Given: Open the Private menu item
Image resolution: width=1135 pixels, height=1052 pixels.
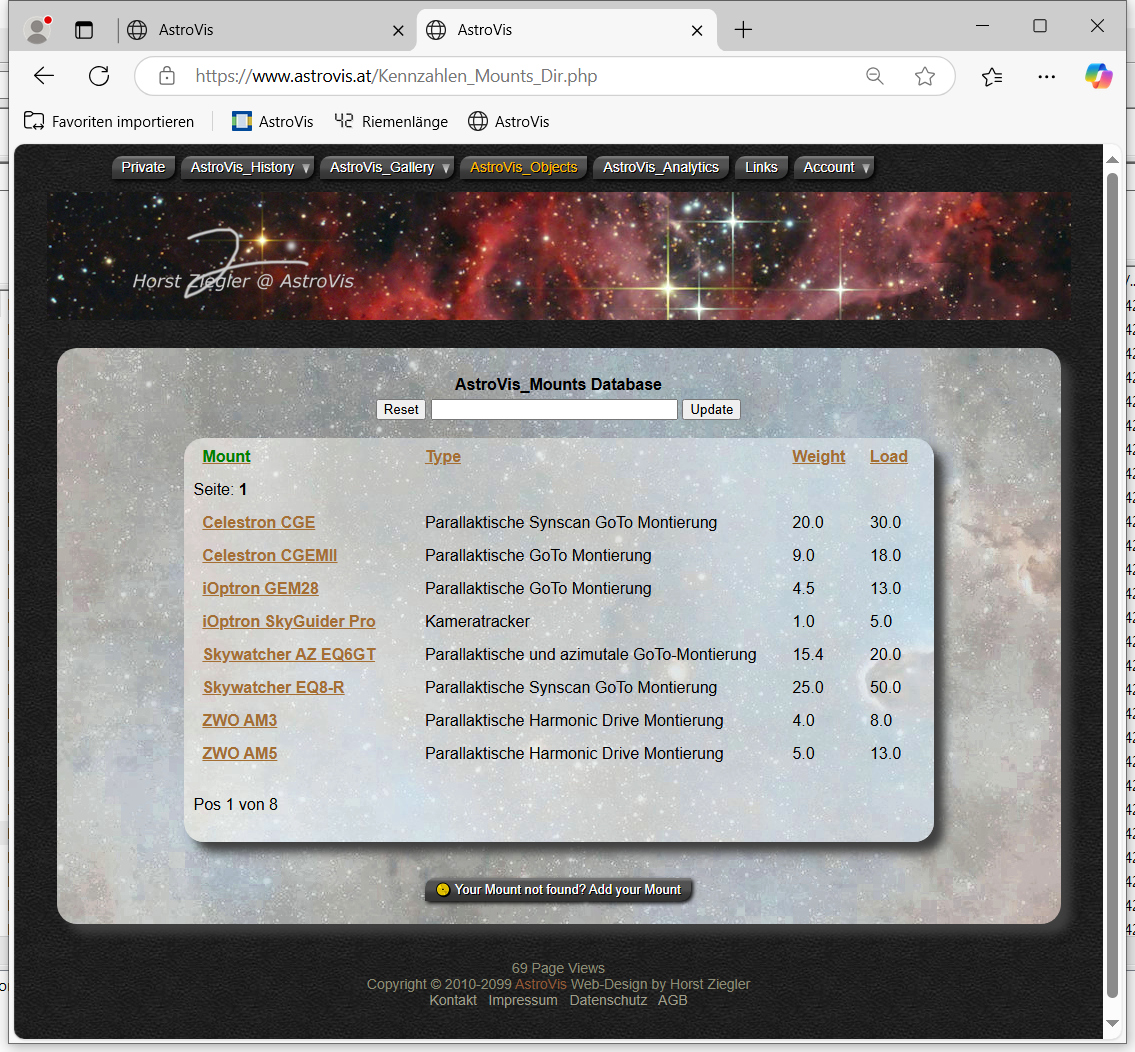Looking at the screenshot, I should click(143, 167).
